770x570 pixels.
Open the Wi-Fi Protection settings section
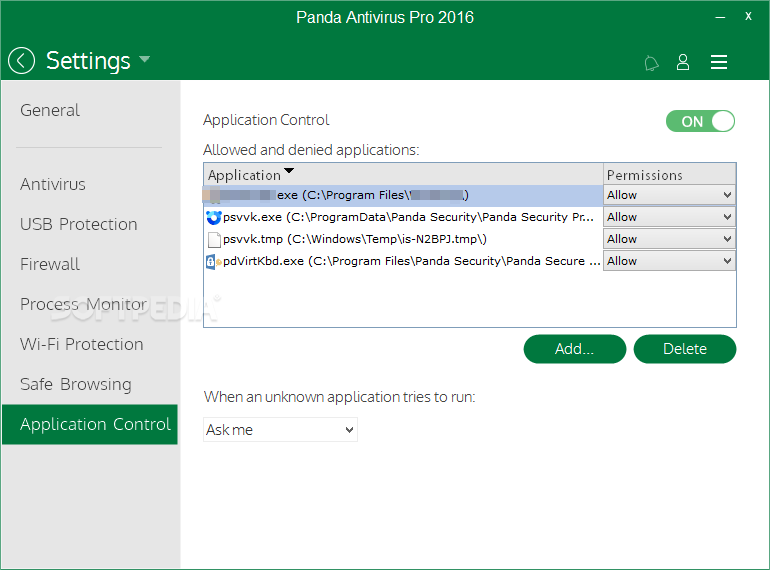(x=82, y=345)
